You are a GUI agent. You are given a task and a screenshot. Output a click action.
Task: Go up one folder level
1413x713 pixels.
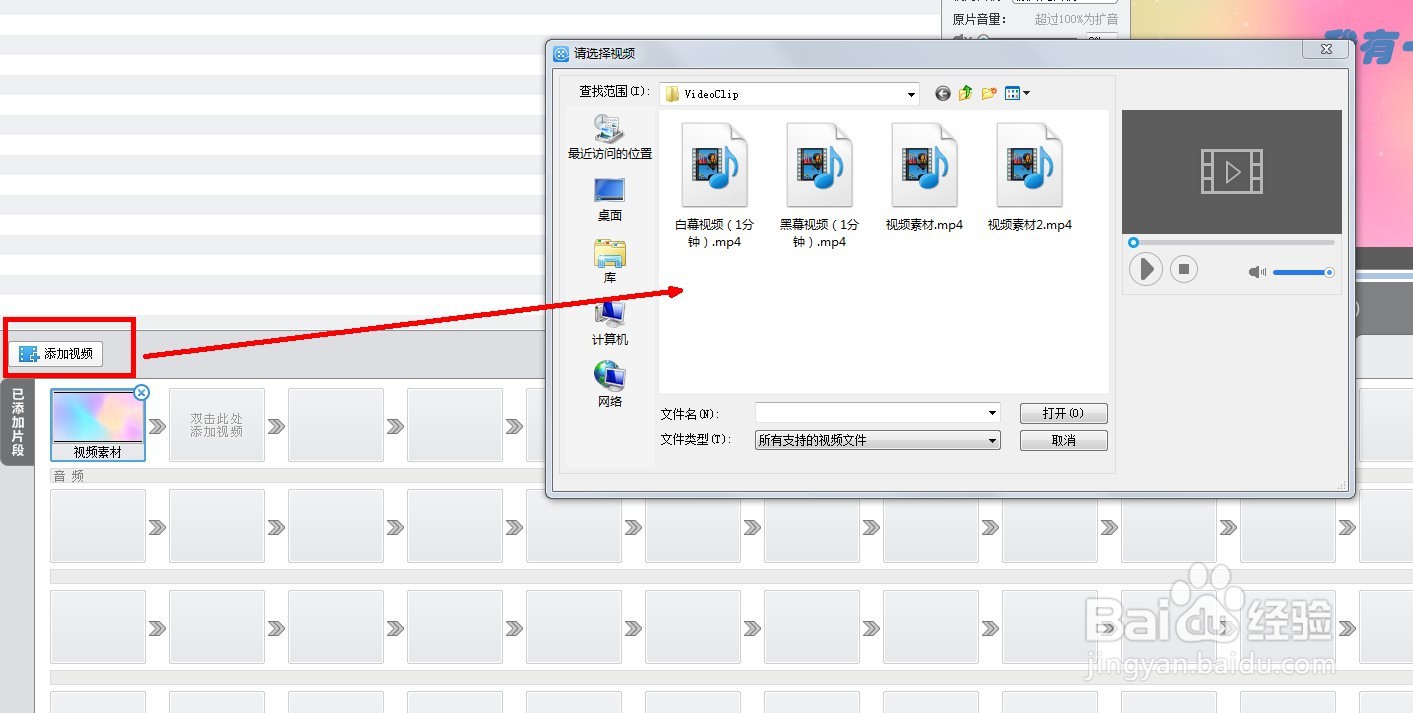click(x=965, y=93)
